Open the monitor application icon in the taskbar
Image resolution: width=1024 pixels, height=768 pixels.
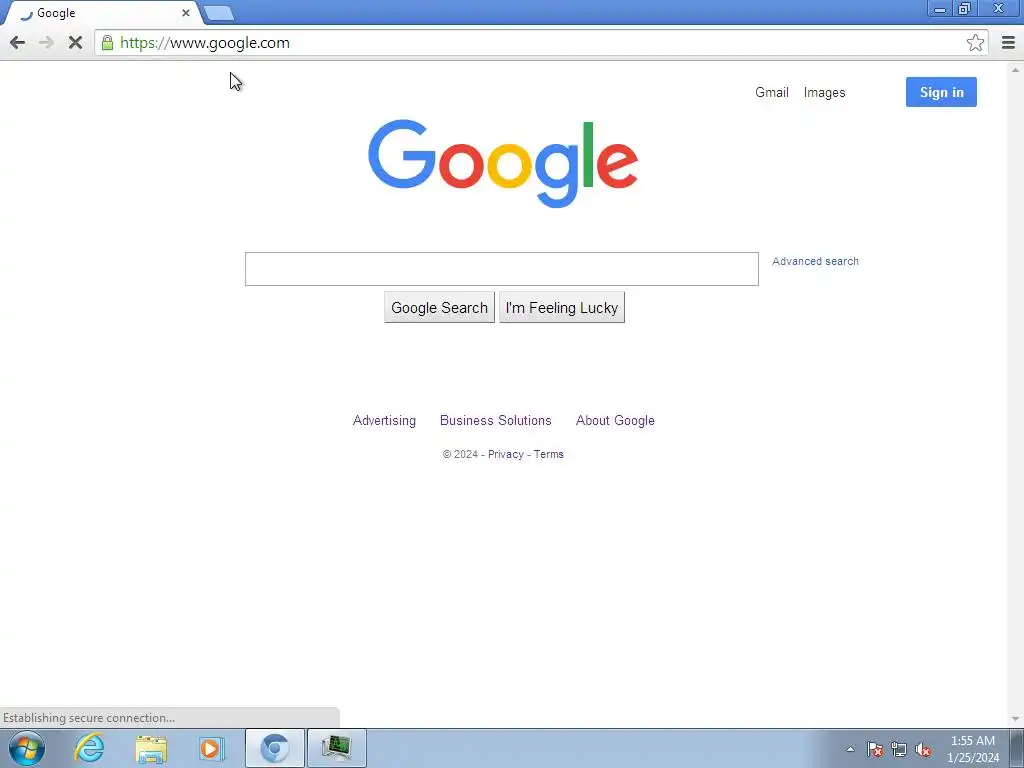tap(336, 748)
